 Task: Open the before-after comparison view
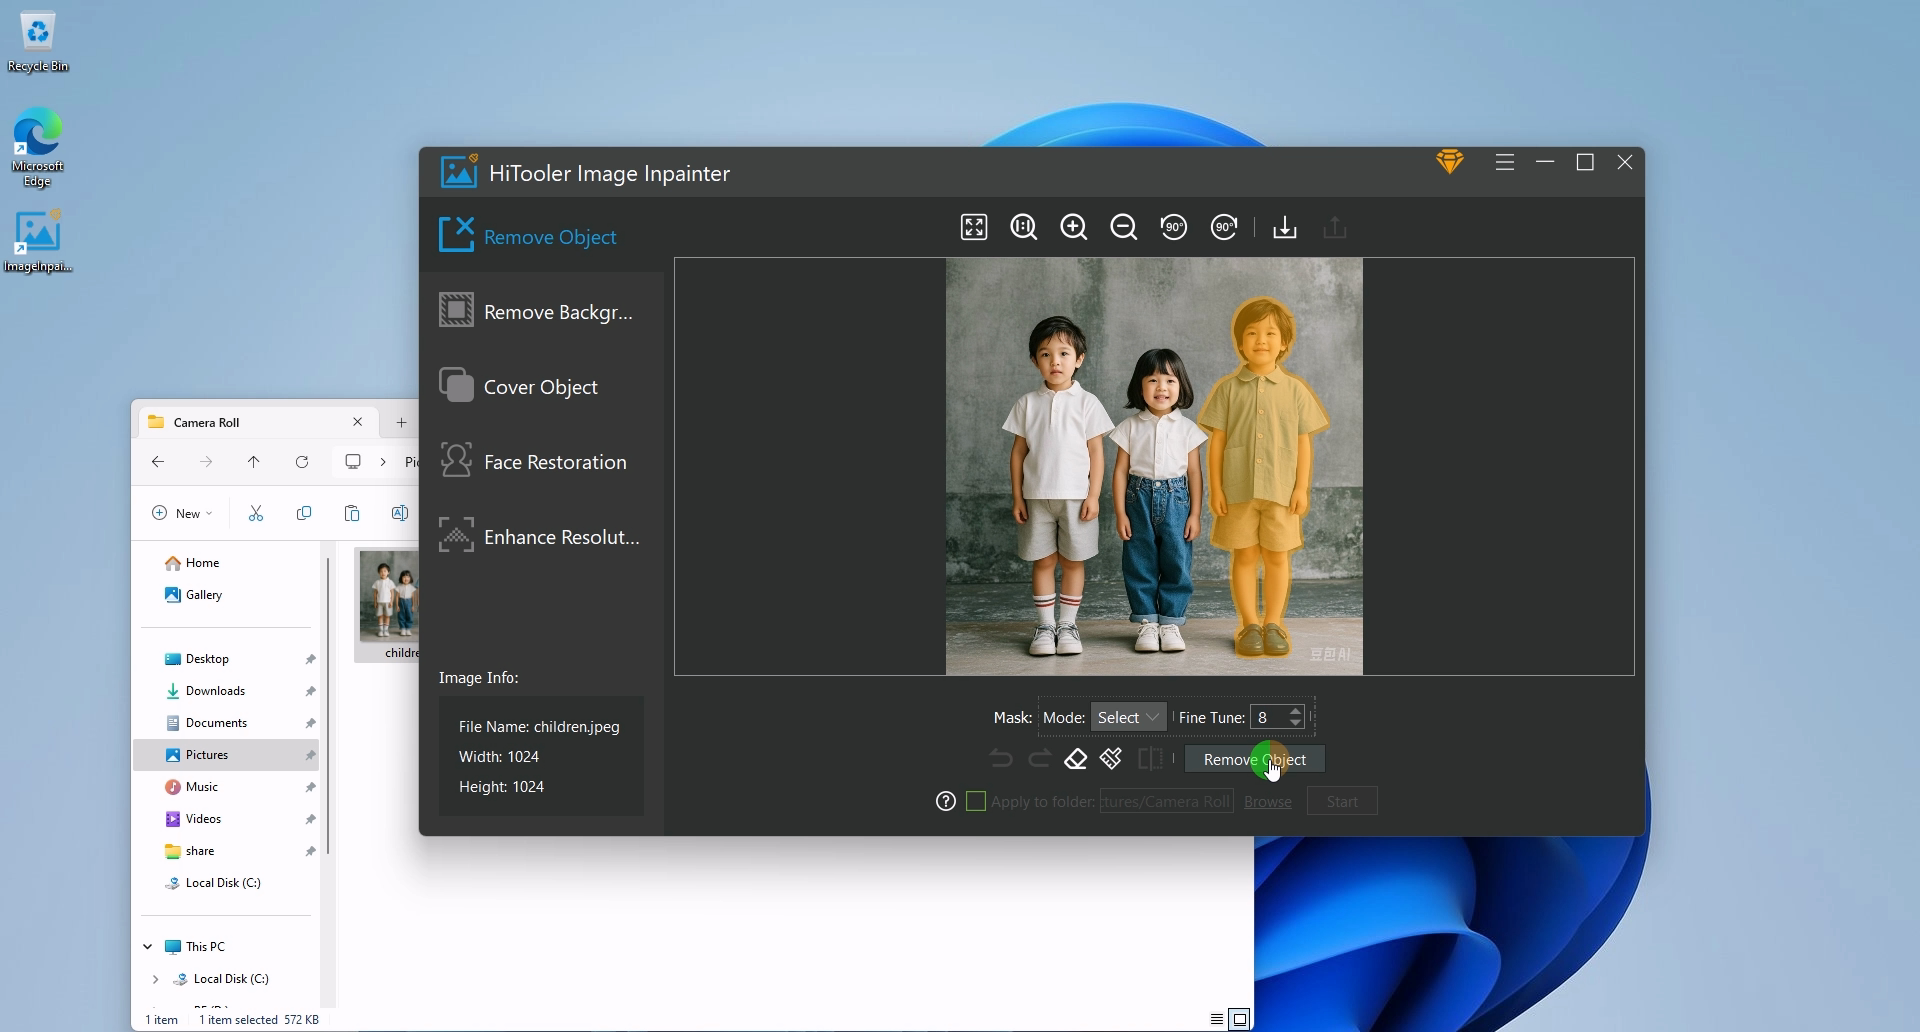[1152, 758]
